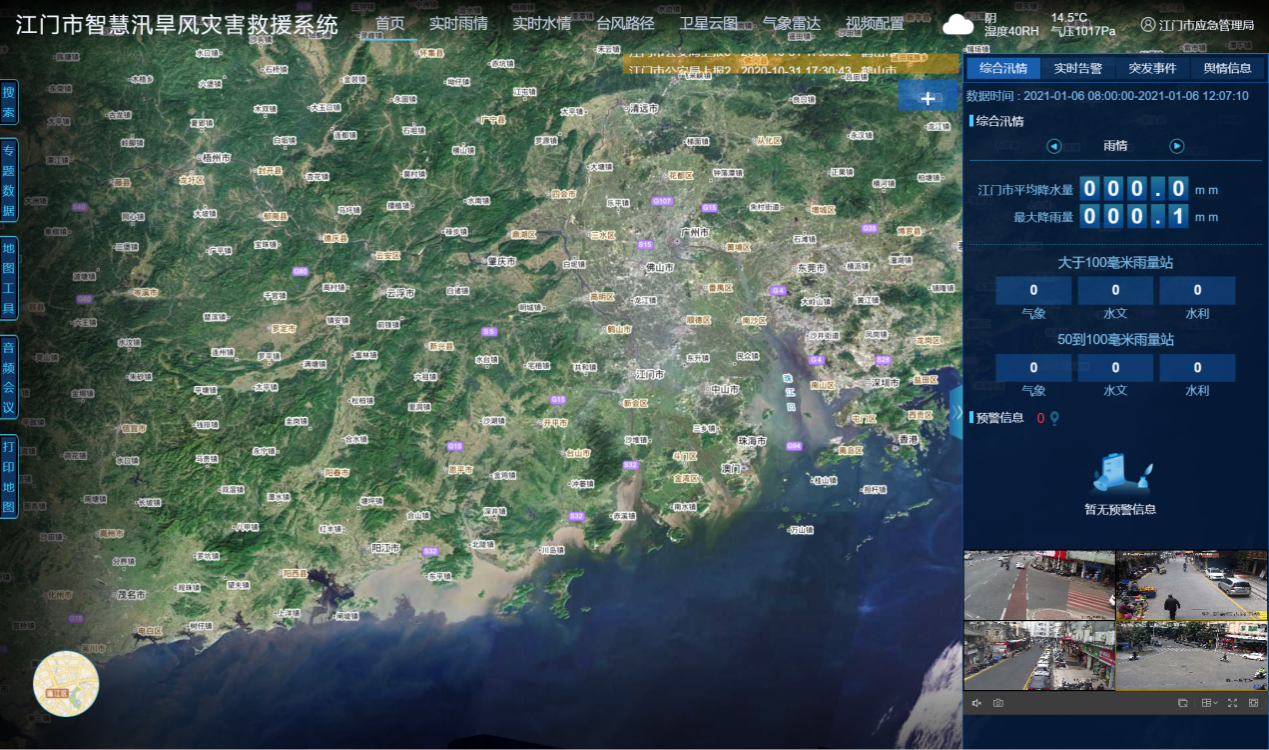Open the 气象雷达 menu
The image size is (1269, 750).
792,24
